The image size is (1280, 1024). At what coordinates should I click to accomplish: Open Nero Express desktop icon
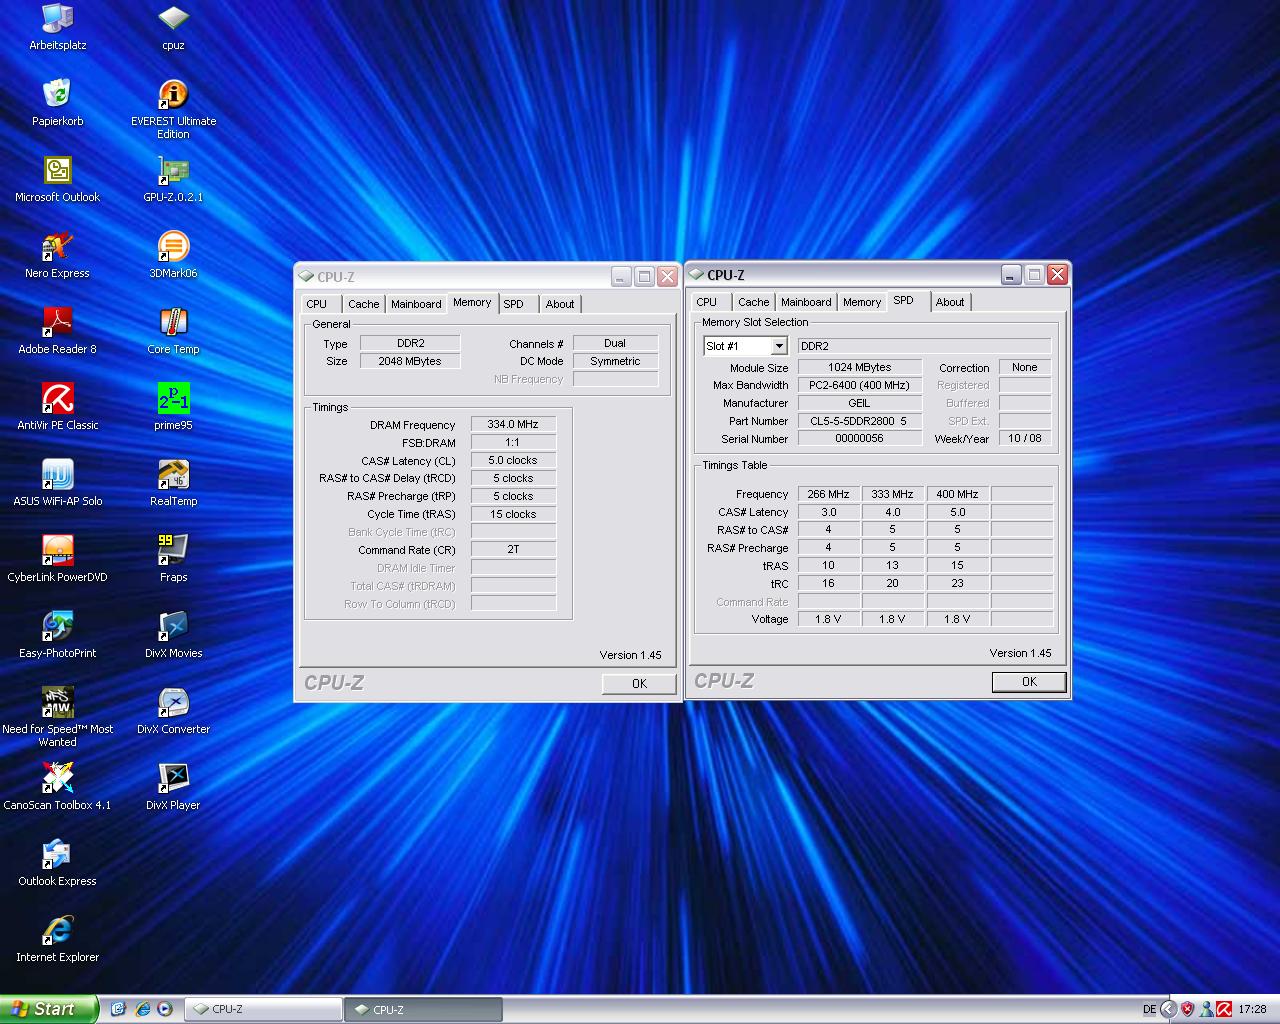(57, 255)
